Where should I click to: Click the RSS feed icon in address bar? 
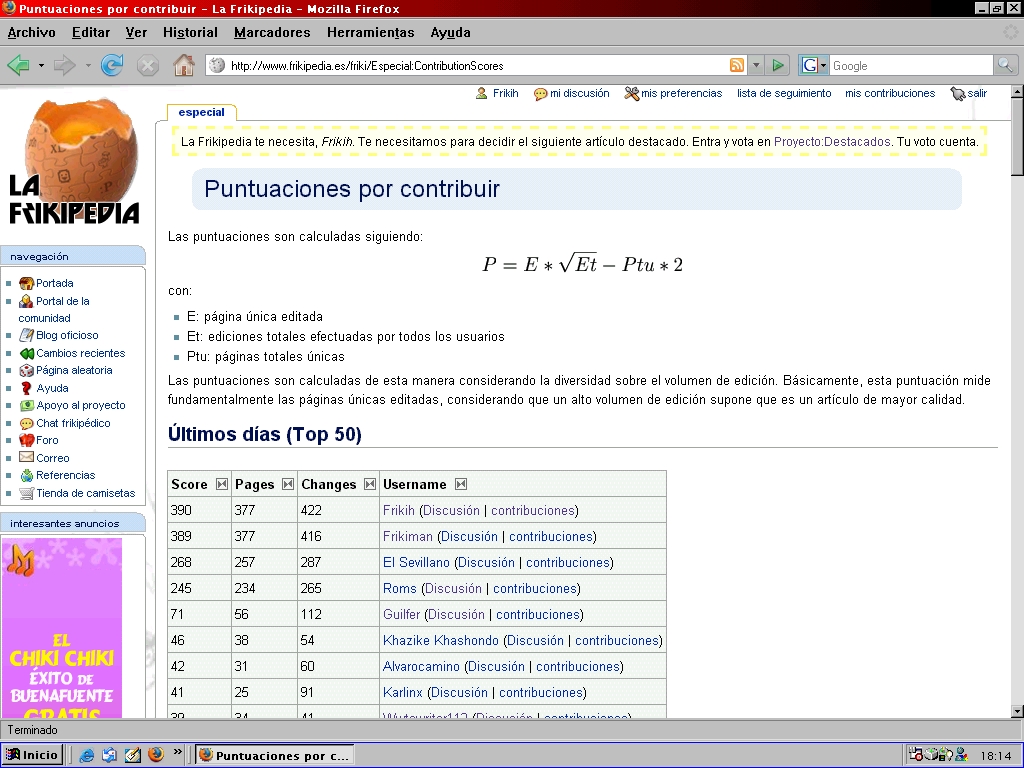(737, 66)
